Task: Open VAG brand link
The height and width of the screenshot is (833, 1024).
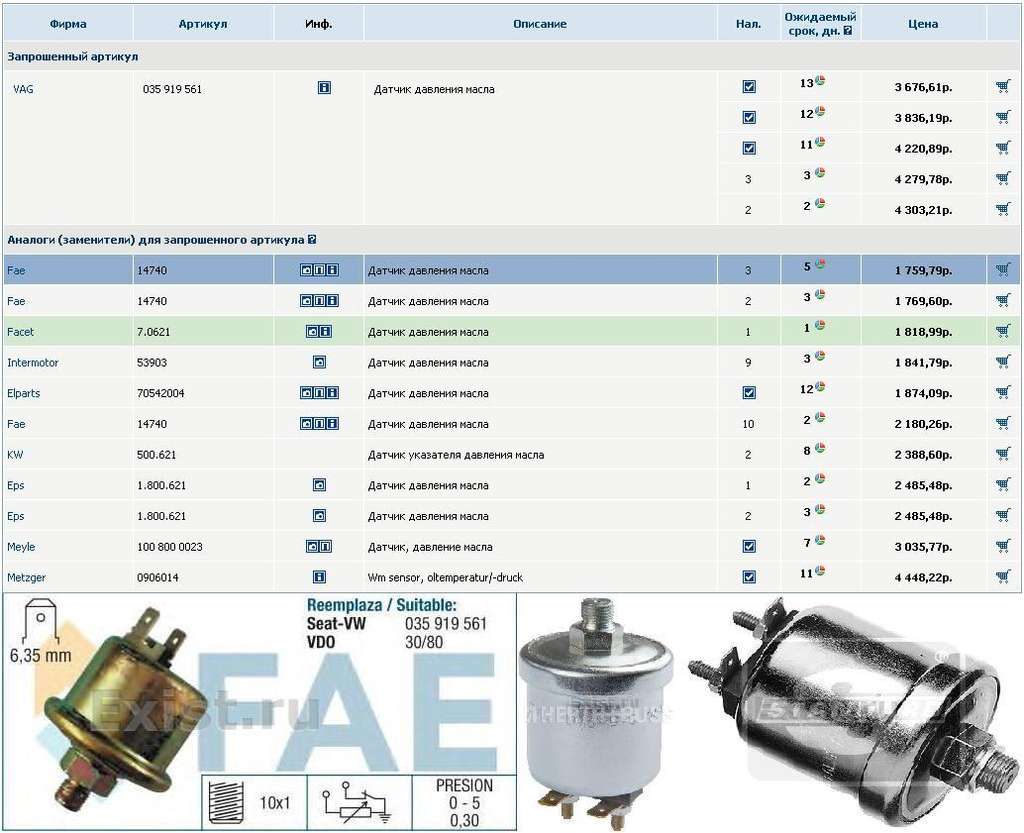Action: [x=23, y=89]
